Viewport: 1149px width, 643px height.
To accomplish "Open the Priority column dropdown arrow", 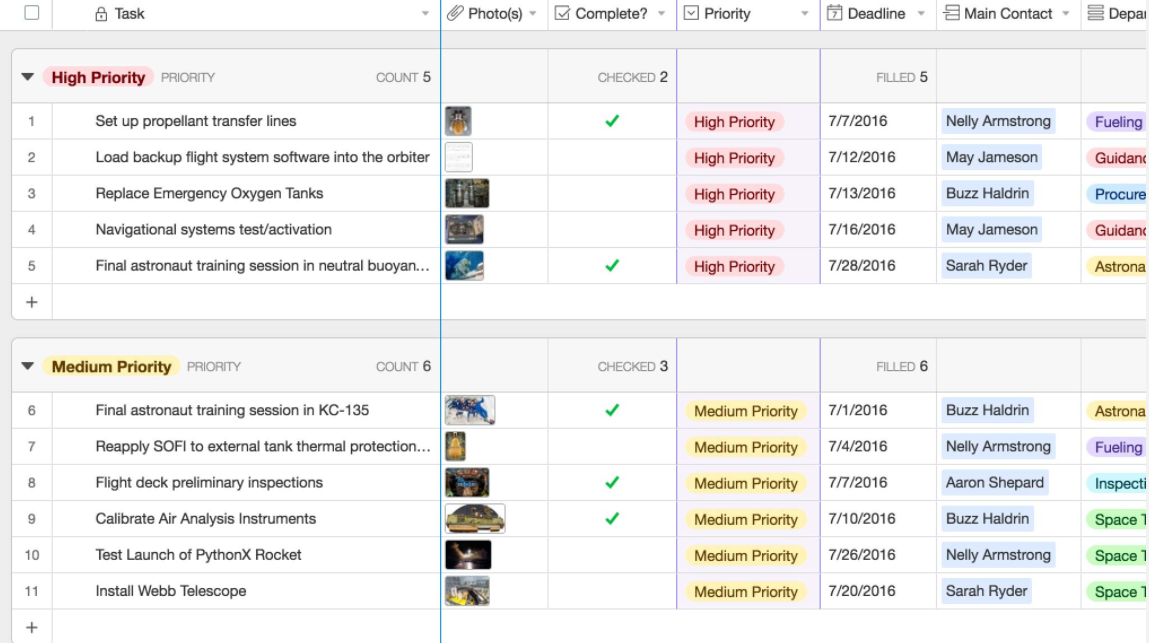I will click(x=805, y=14).
